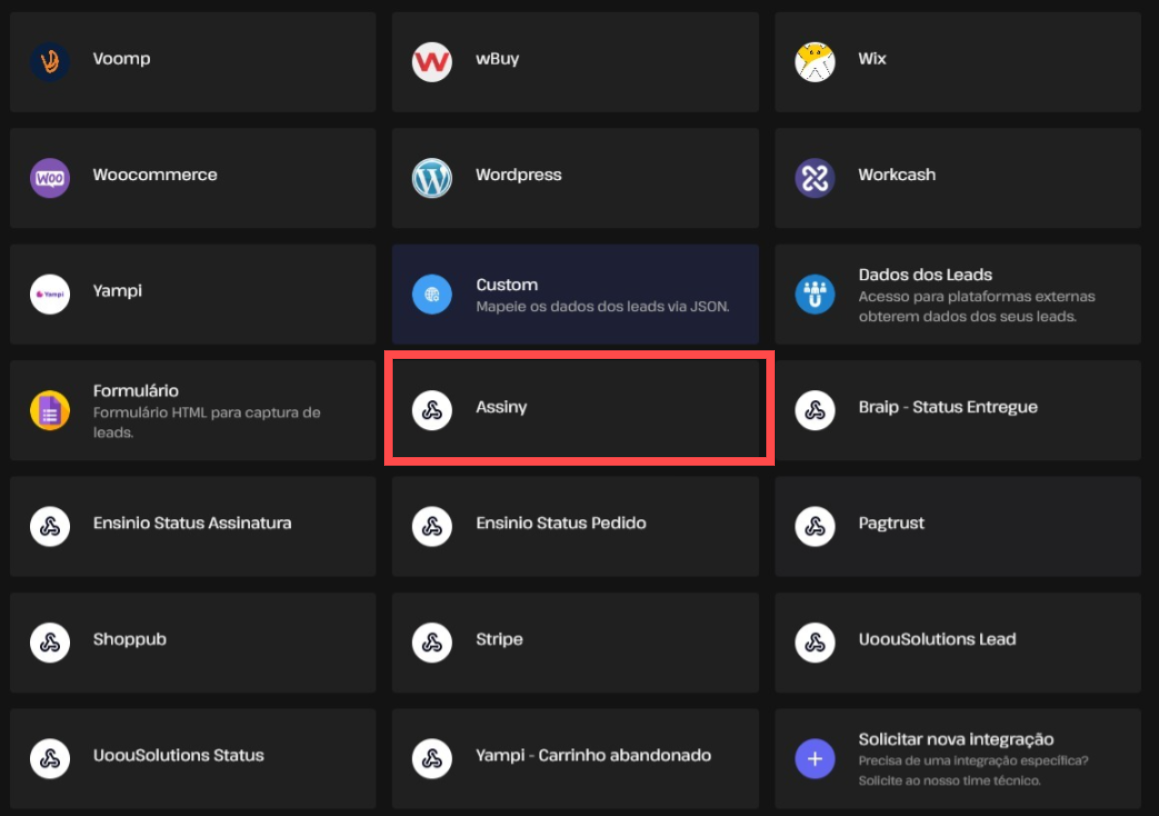Click the wBuy red W icon
This screenshot has width=1159, height=816.
tap(432, 61)
